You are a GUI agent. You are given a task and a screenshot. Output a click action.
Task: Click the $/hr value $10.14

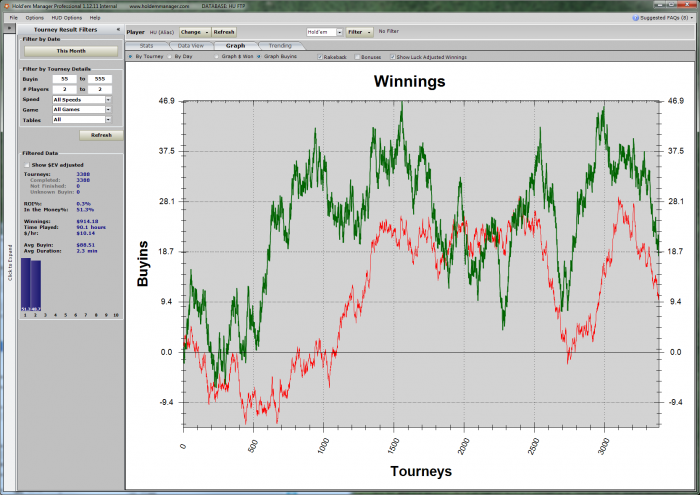(86, 233)
